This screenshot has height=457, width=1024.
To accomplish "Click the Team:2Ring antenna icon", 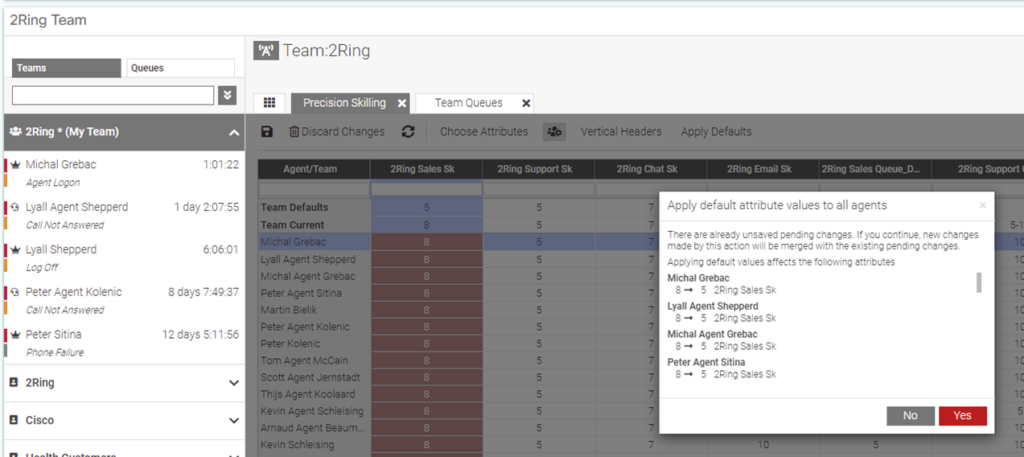I will 266,51.
